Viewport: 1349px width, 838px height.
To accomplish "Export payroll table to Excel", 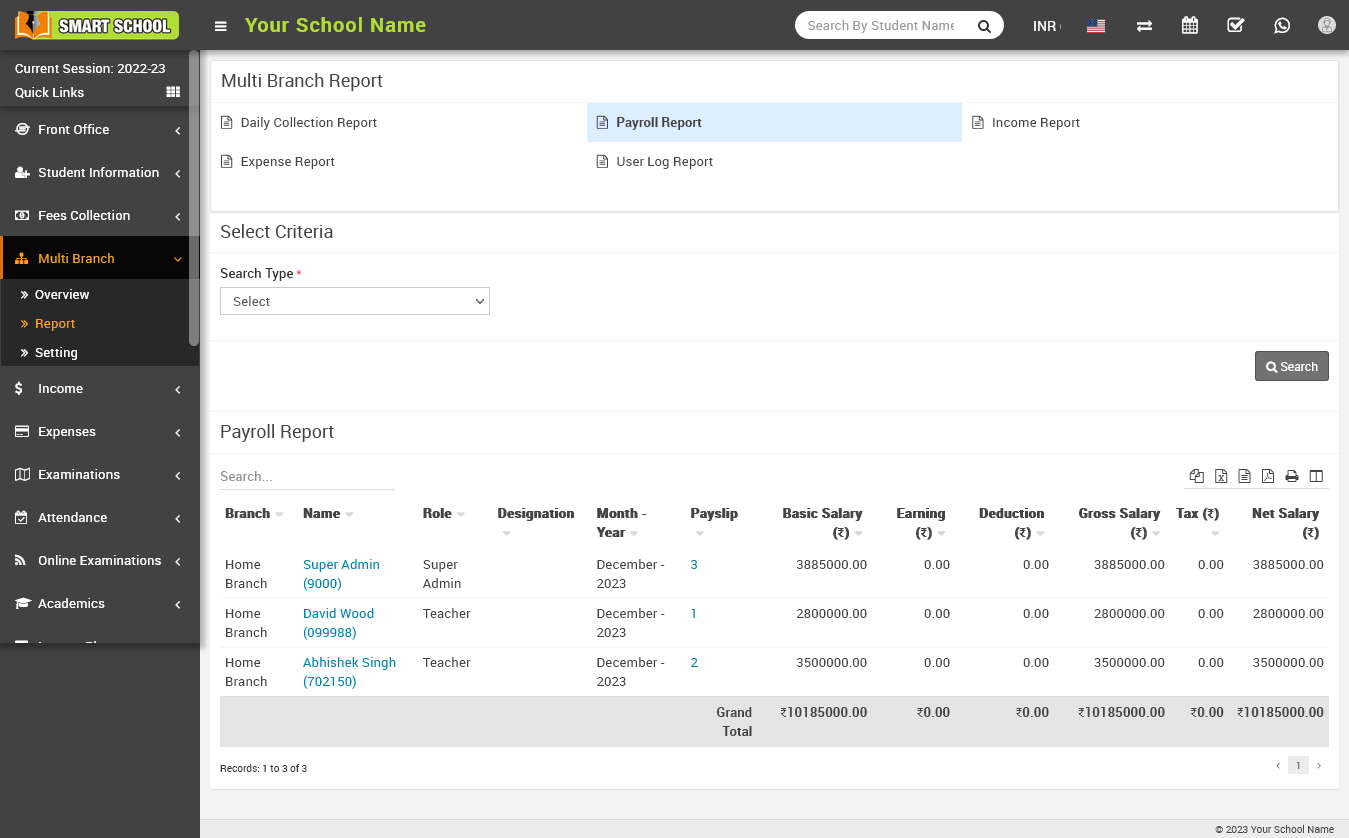I will pos(1221,476).
